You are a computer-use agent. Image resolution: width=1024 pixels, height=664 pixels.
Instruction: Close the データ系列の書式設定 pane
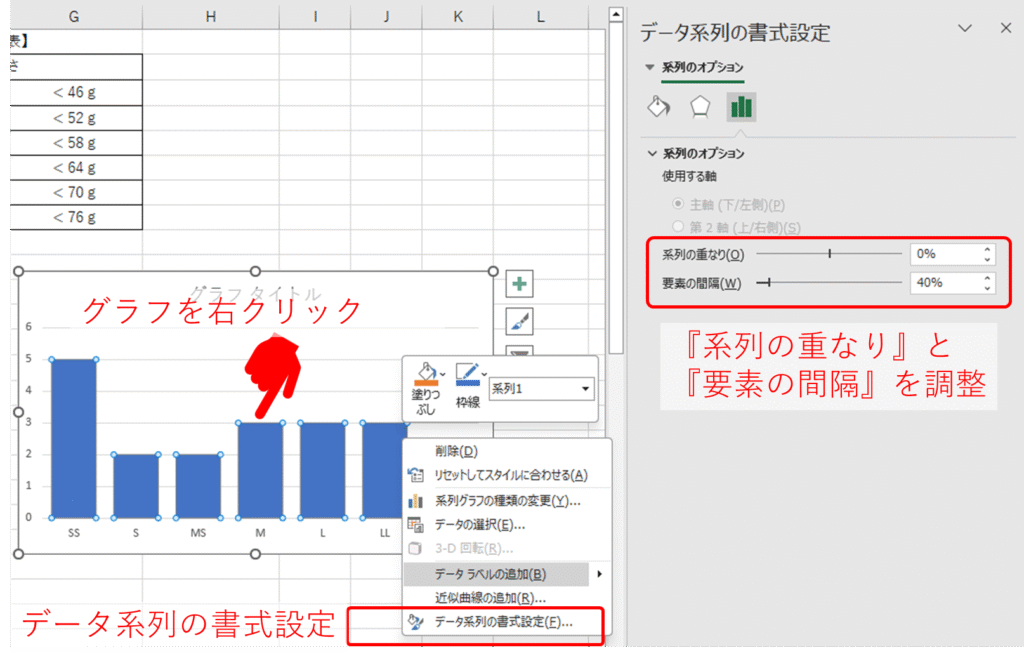1005,29
